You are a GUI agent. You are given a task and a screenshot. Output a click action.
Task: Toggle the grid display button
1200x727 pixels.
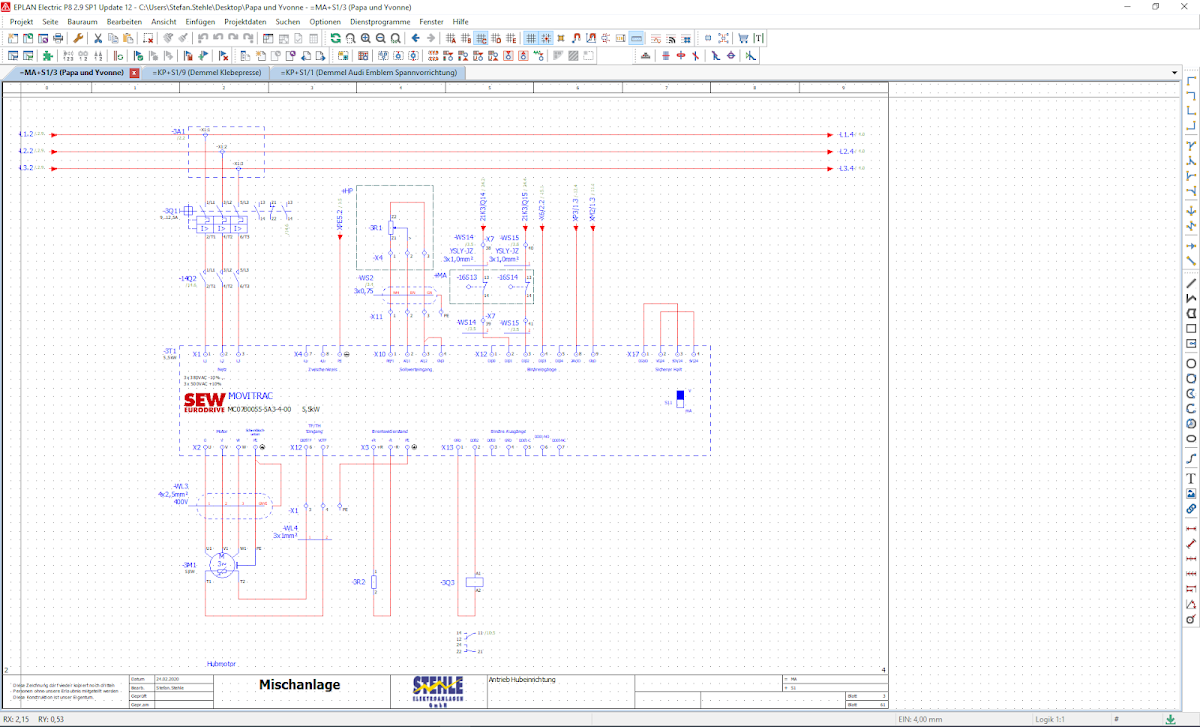point(531,38)
